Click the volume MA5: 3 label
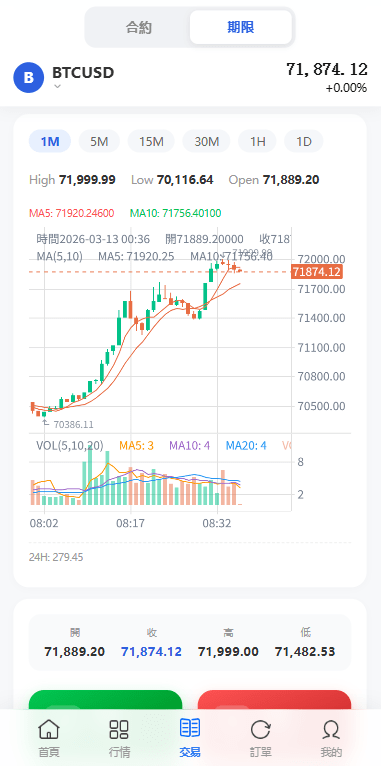Image resolution: width=381 pixels, height=766 pixels. [x=136, y=445]
